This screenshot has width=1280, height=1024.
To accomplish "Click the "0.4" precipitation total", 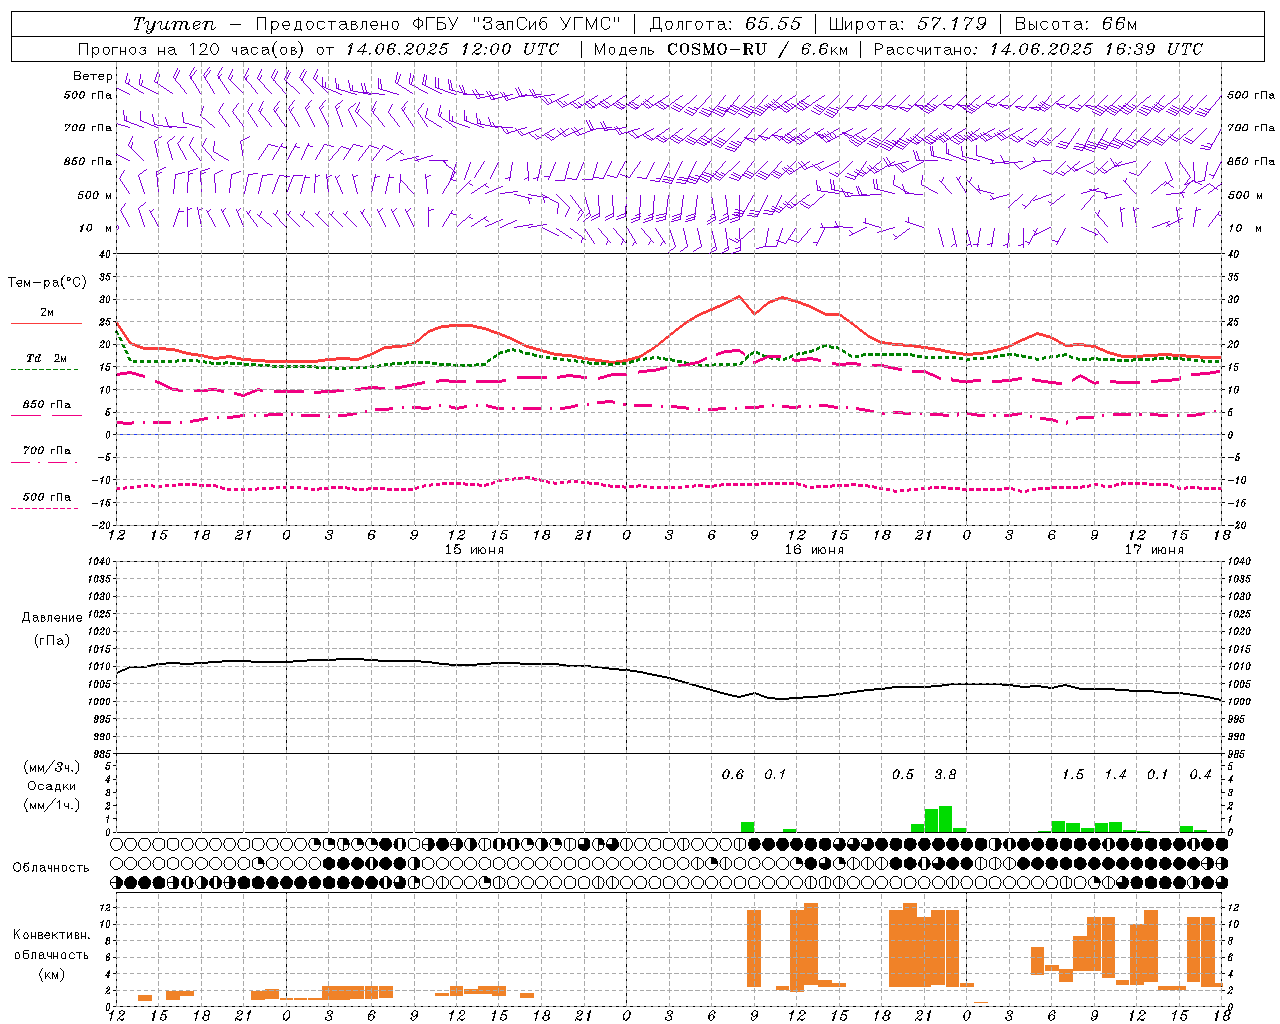I will click(1200, 775).
